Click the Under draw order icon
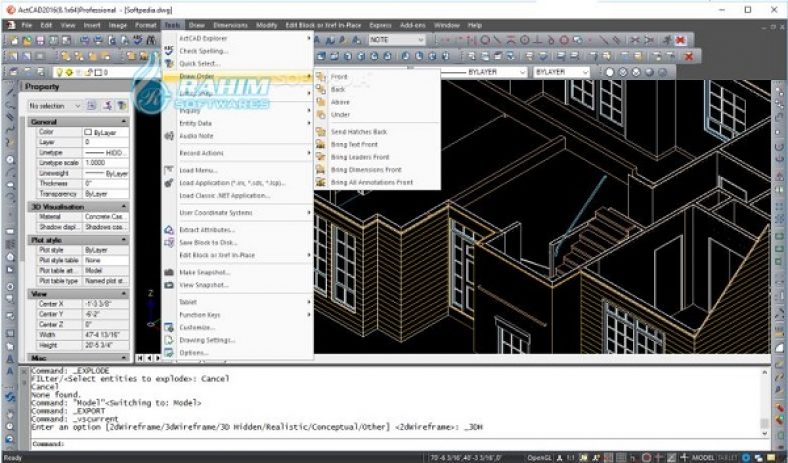 pyautogui.click(x=321, y=115)
